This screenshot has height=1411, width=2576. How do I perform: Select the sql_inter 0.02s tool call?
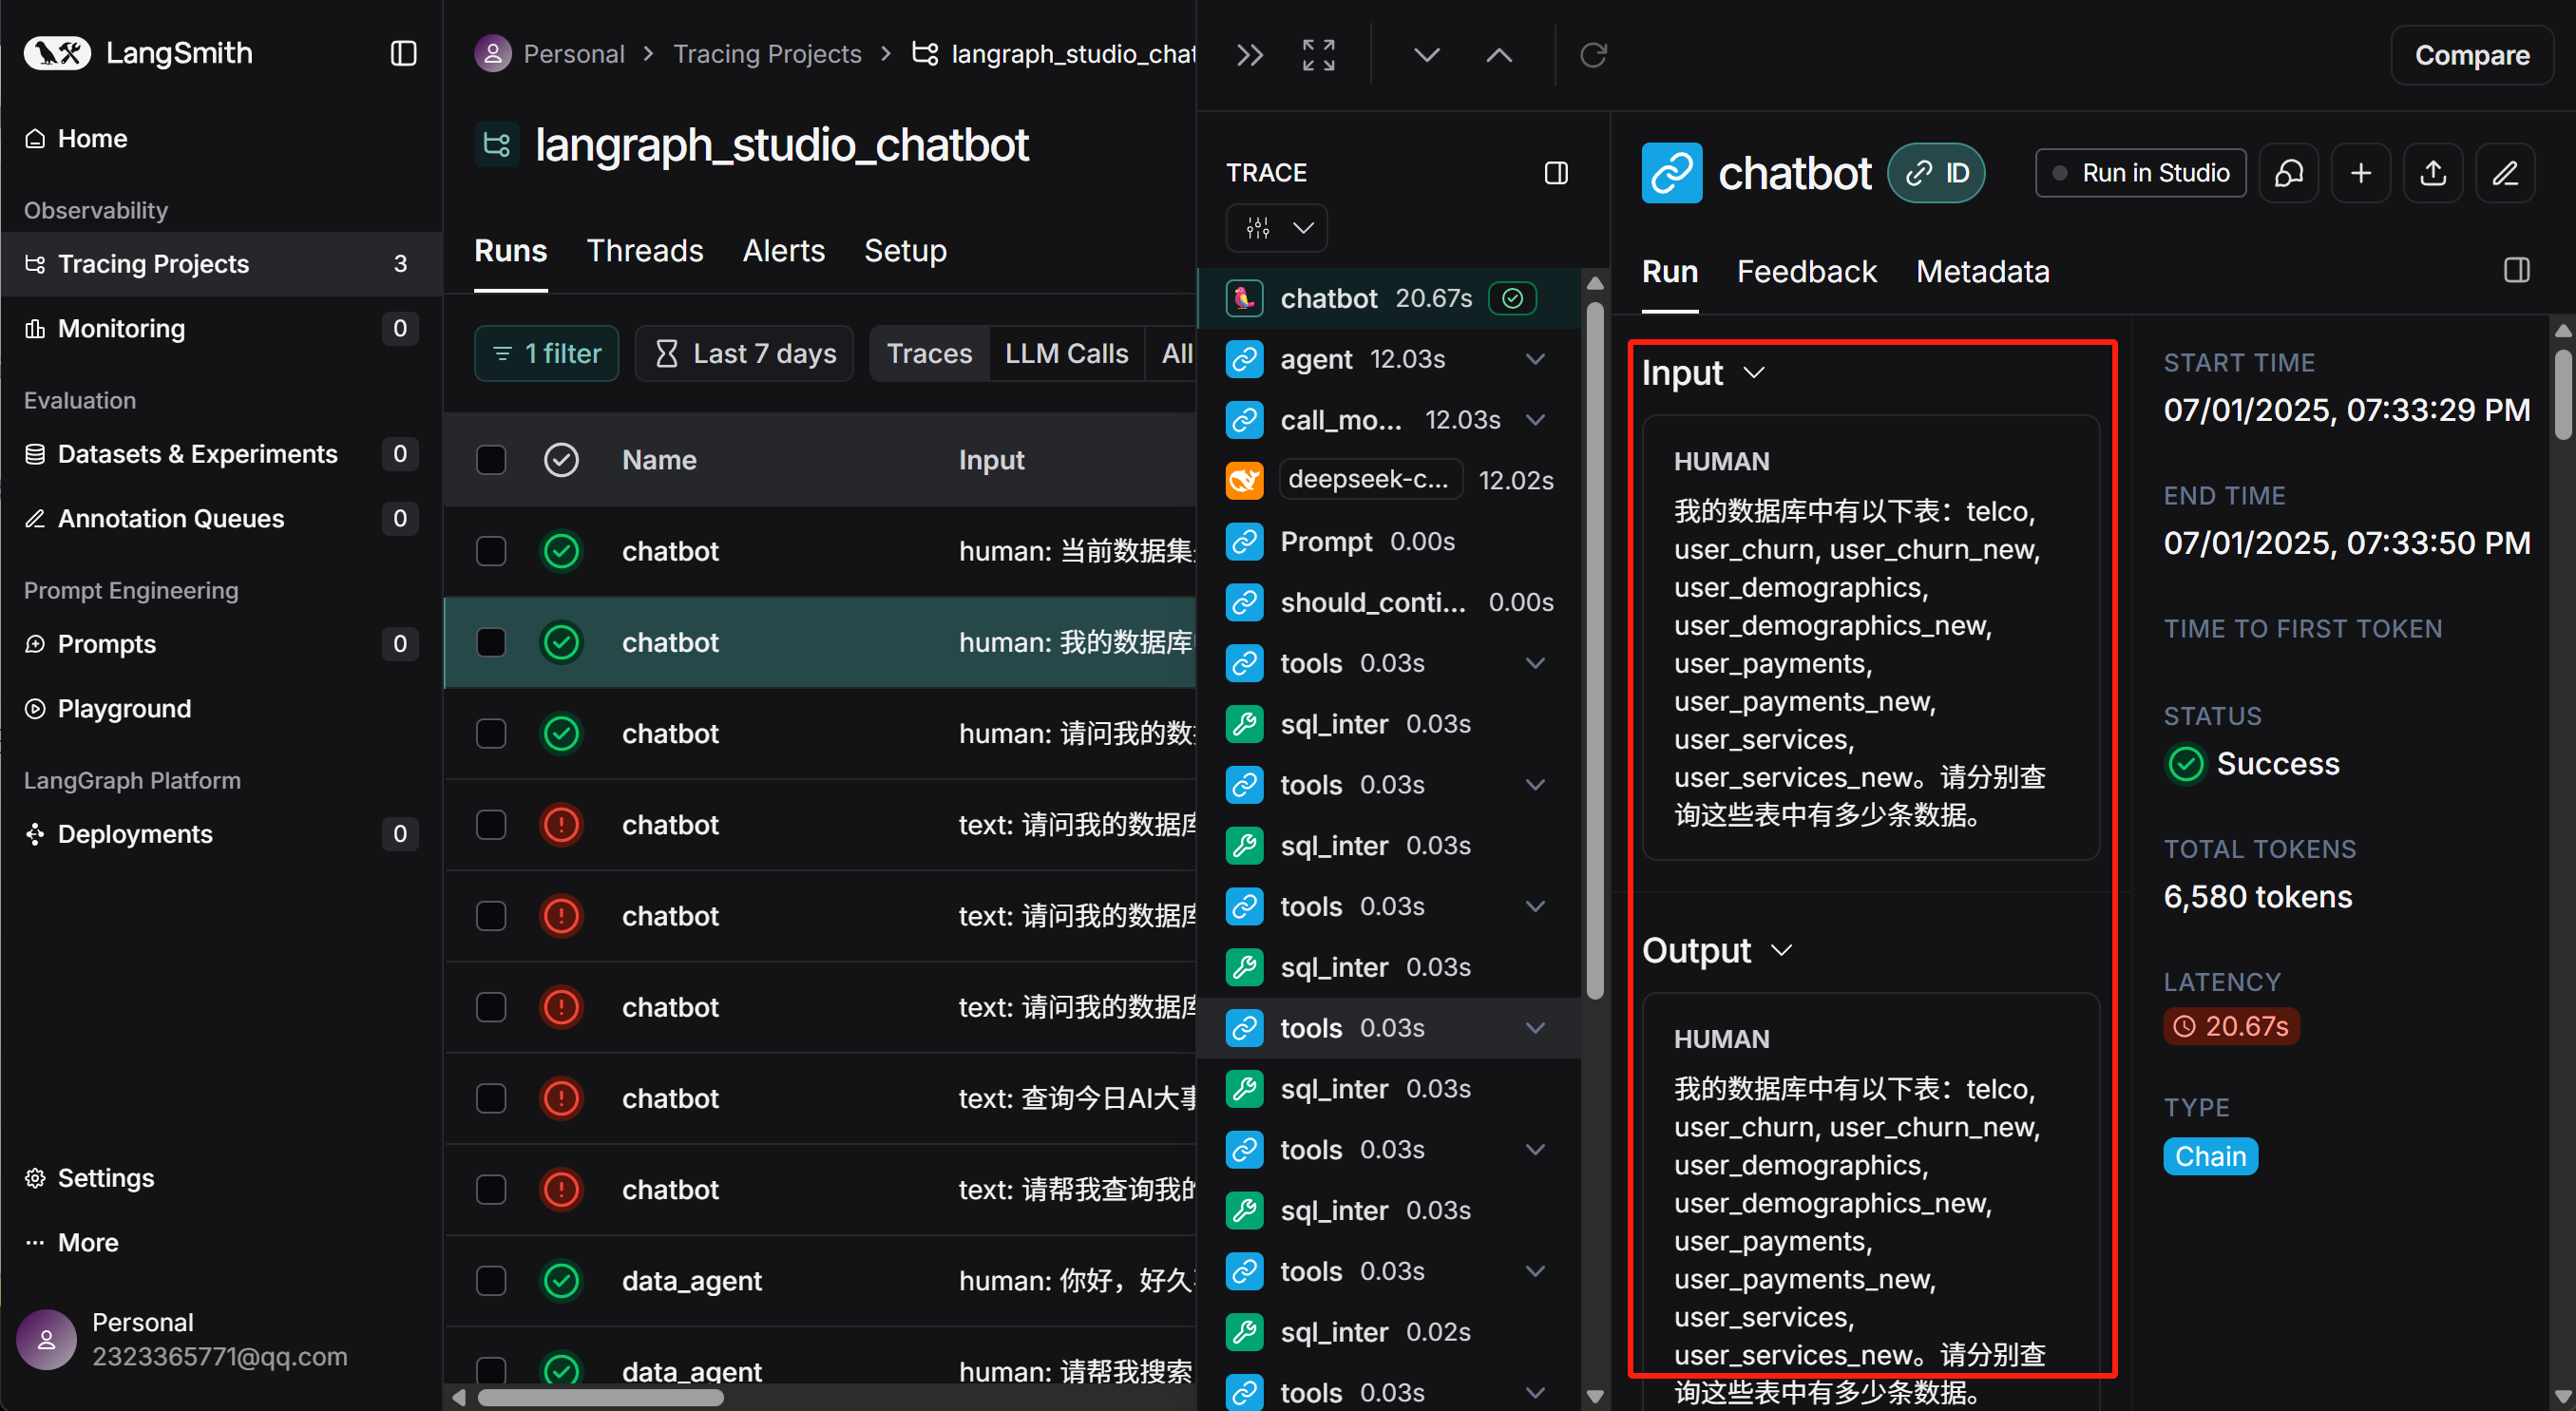point(1390,1332)
